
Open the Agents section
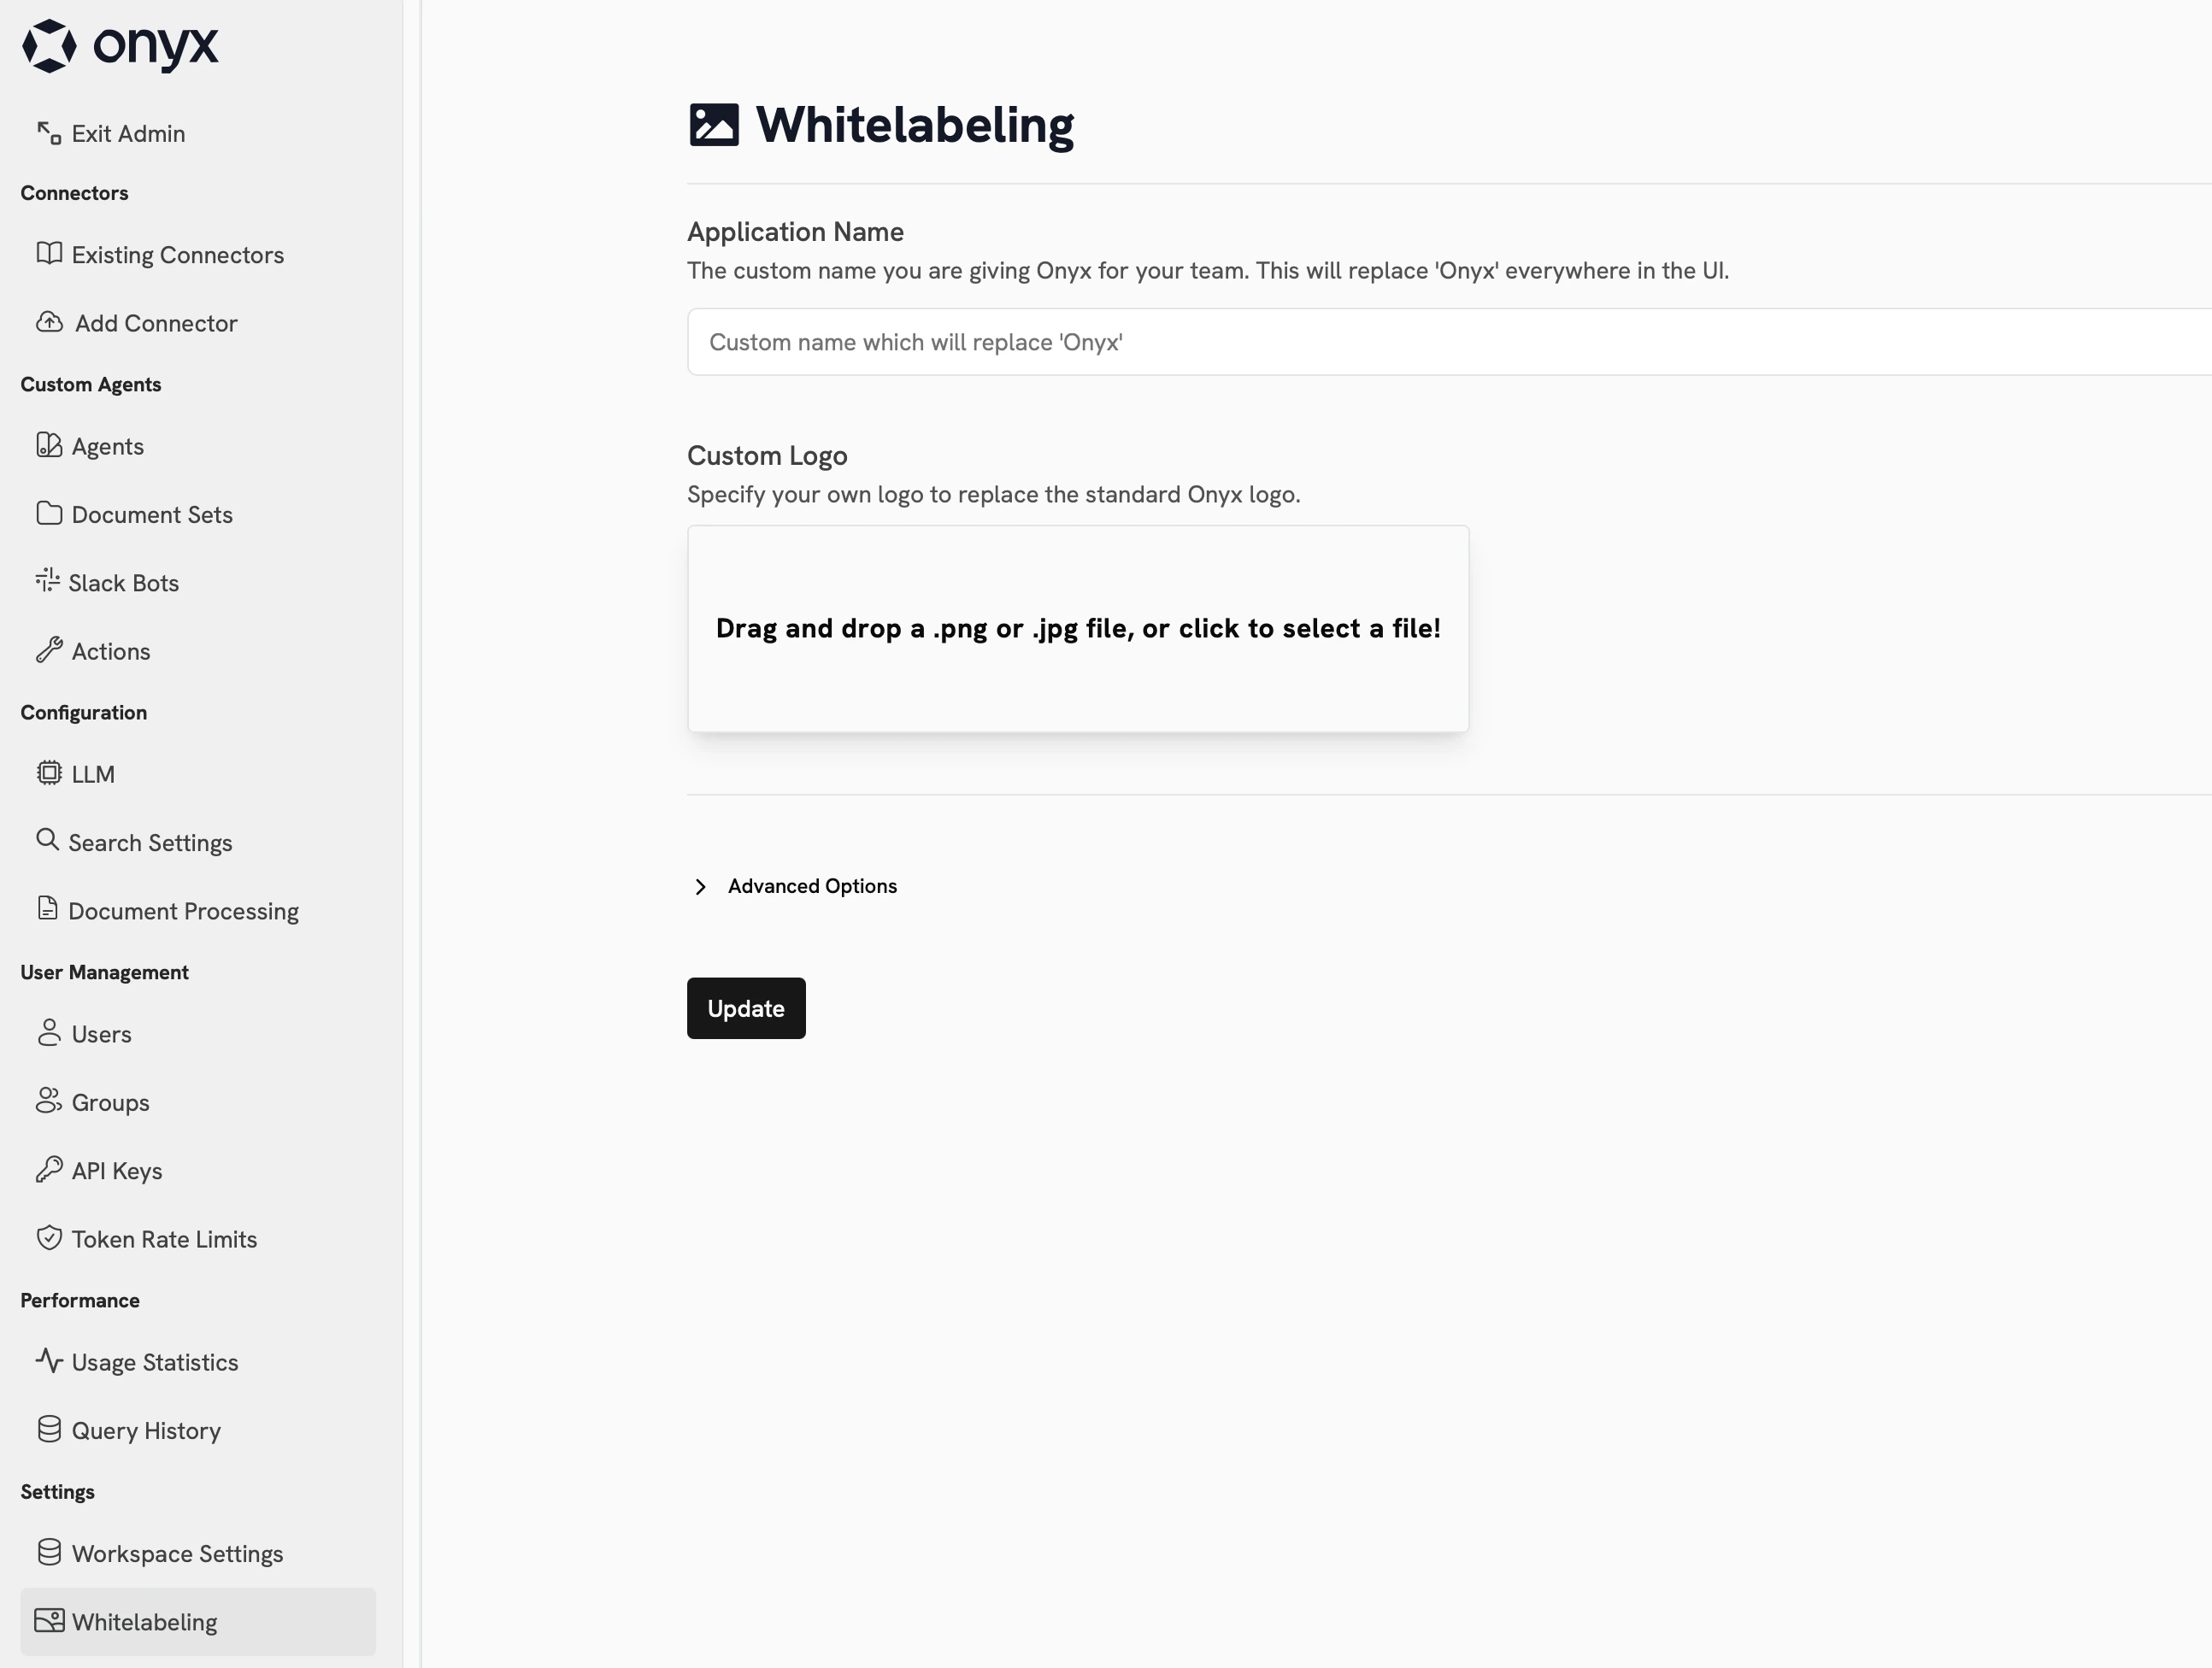coord(107,446)
